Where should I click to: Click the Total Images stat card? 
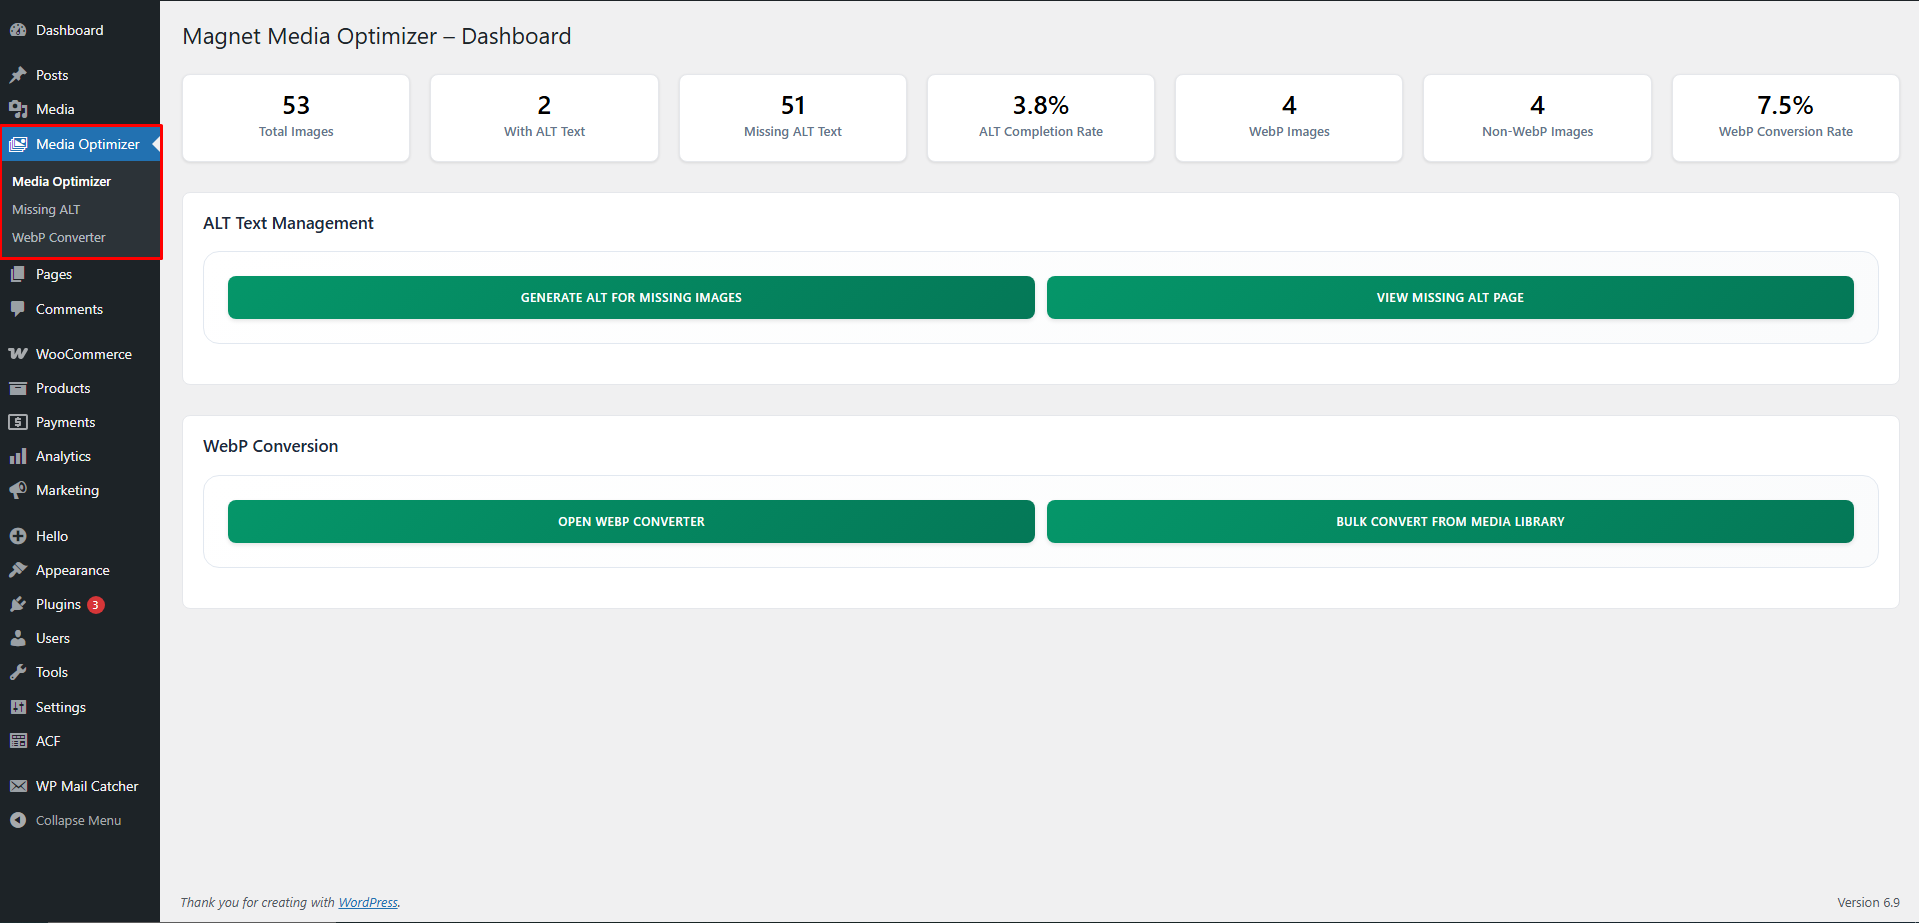coord(296,118)
